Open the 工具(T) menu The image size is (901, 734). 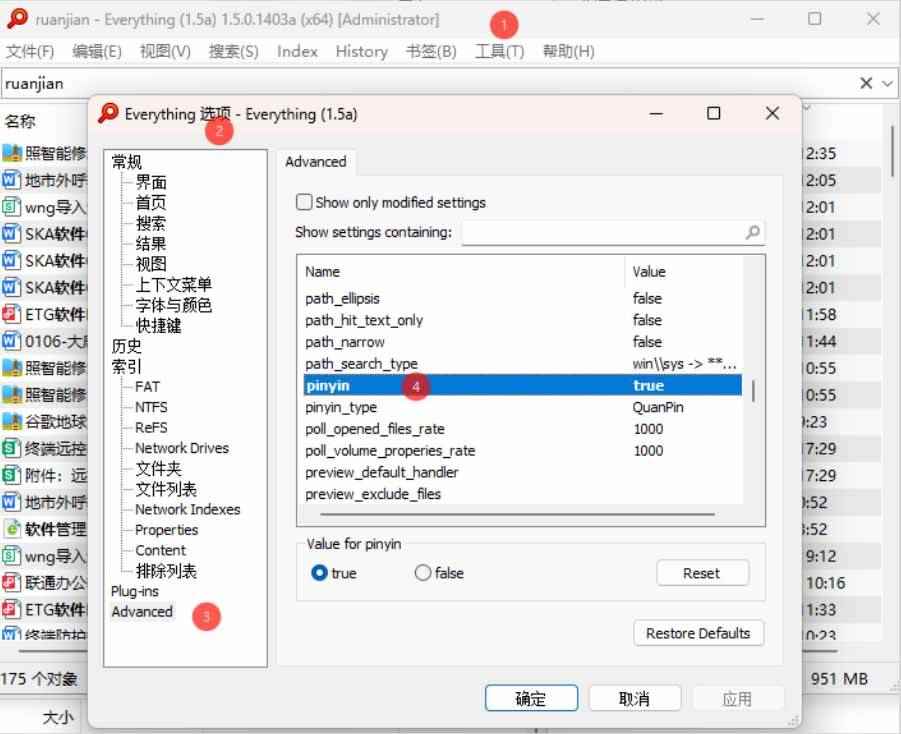pyautogui.click(x=499, y=51)
